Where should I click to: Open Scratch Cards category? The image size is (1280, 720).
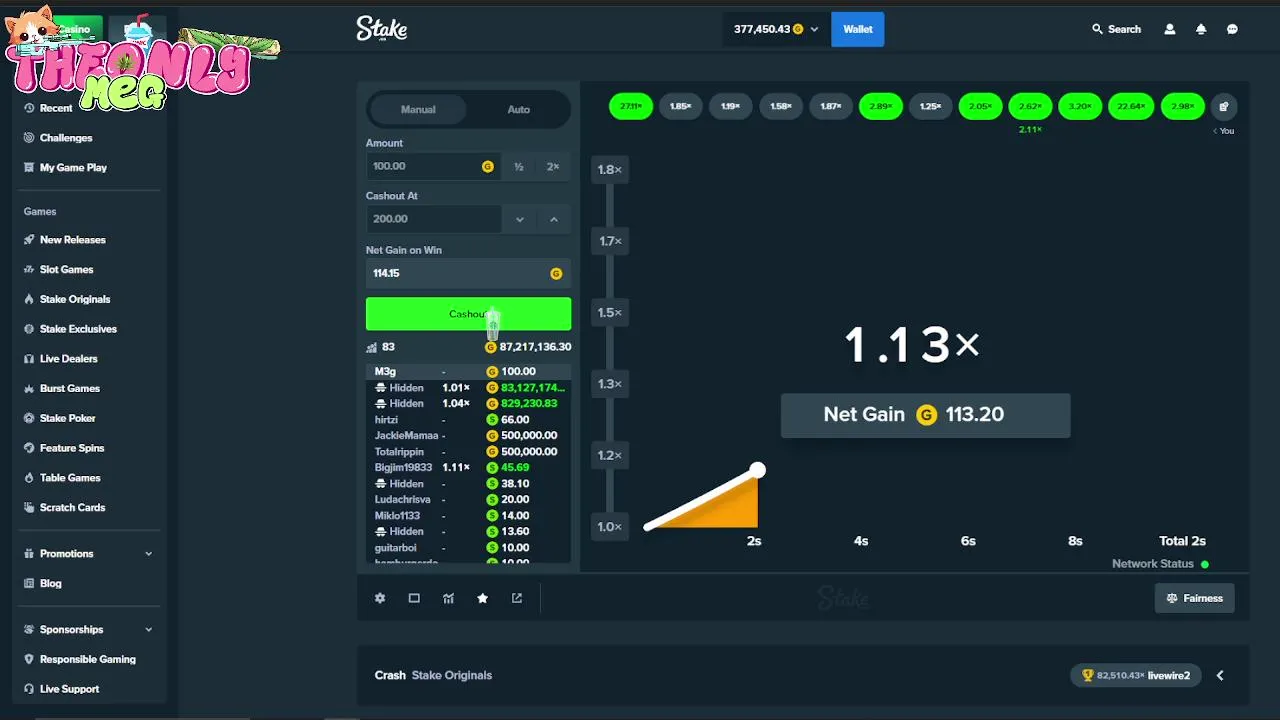pyautogui.click(x=64, y=508)
